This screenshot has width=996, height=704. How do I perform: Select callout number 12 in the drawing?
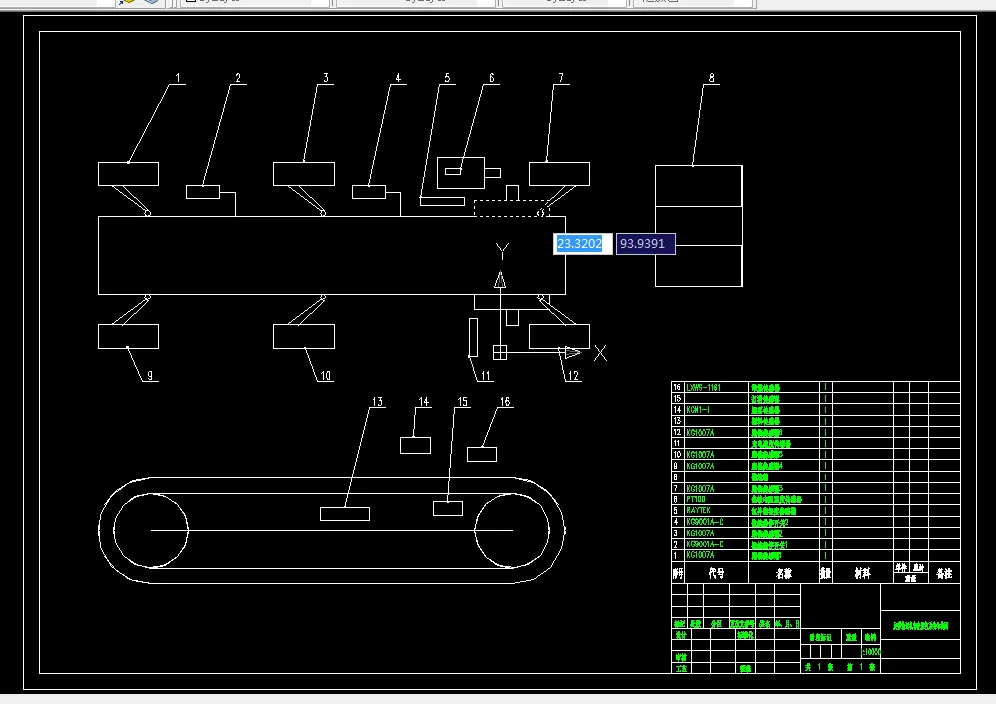(x=574, y=376)
